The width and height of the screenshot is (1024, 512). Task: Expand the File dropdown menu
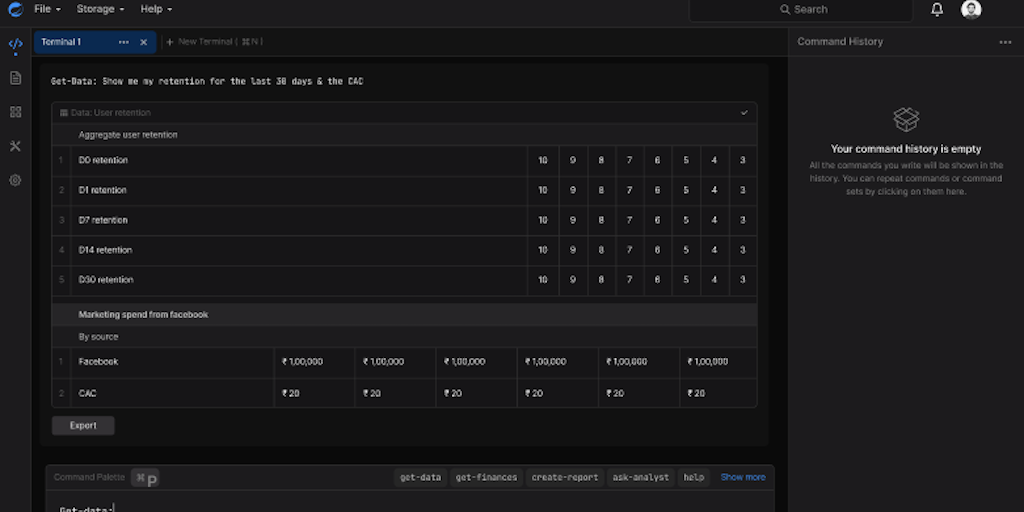(x=47, y=9)
